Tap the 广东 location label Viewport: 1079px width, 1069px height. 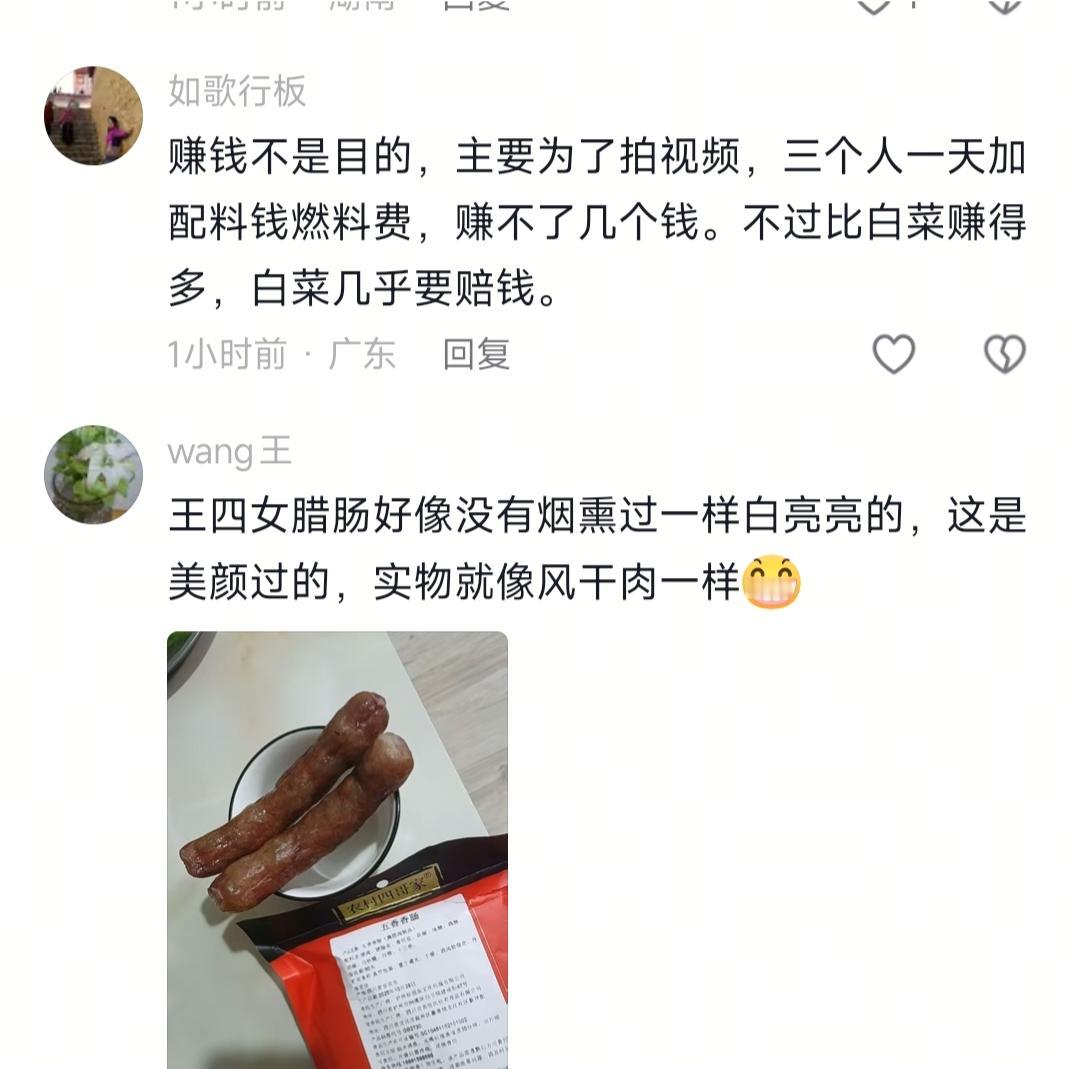(x=362, y=354)
